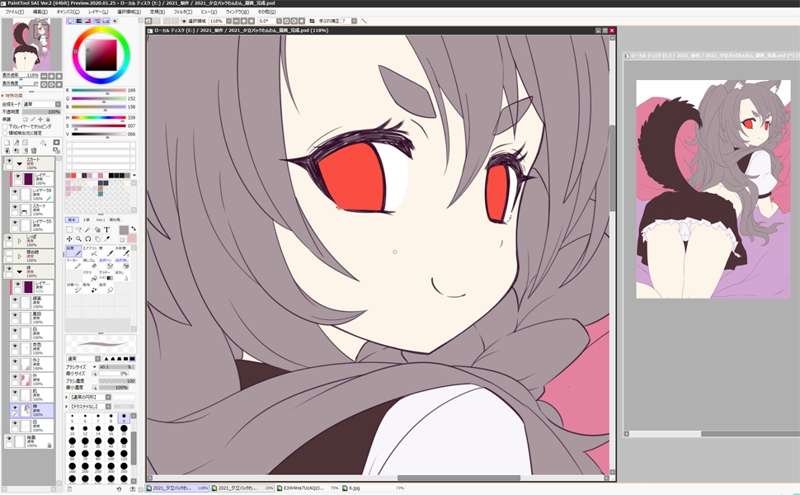Click the swap foreground/background colors icon
The image size is (800, 495).
pos(133,228)
